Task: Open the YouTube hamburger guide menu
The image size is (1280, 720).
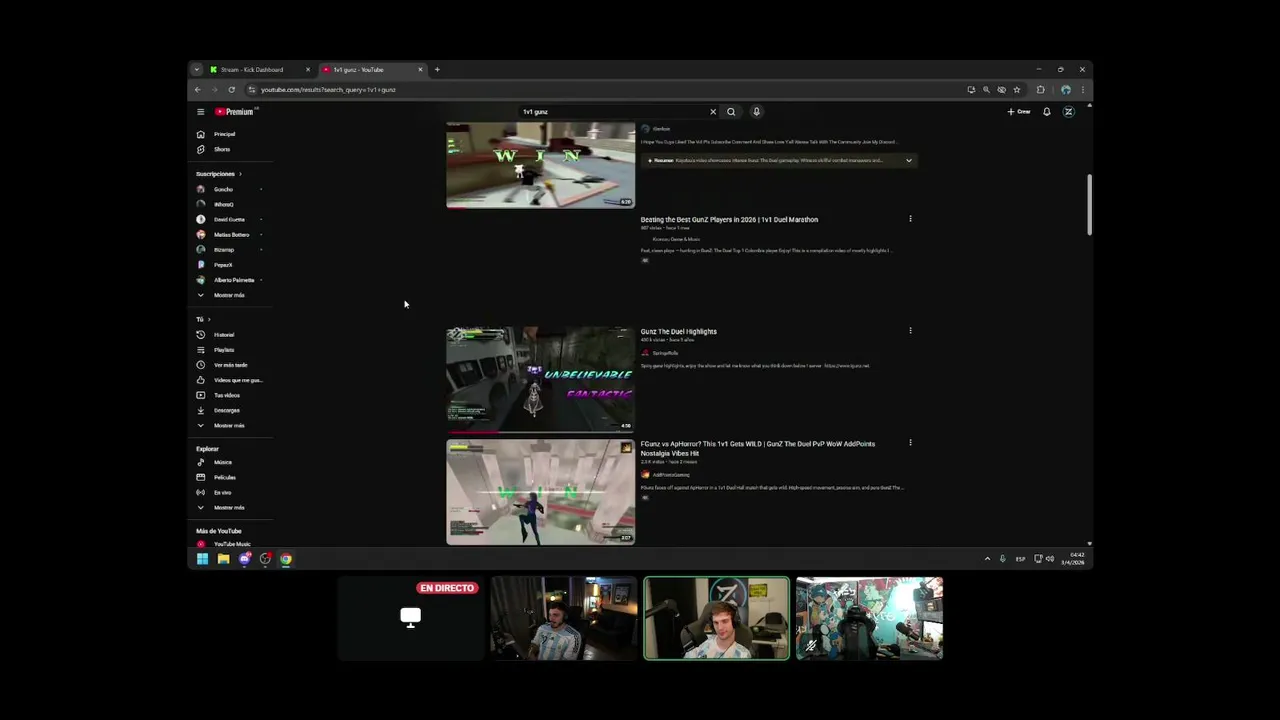Action: tap(200, 112)
